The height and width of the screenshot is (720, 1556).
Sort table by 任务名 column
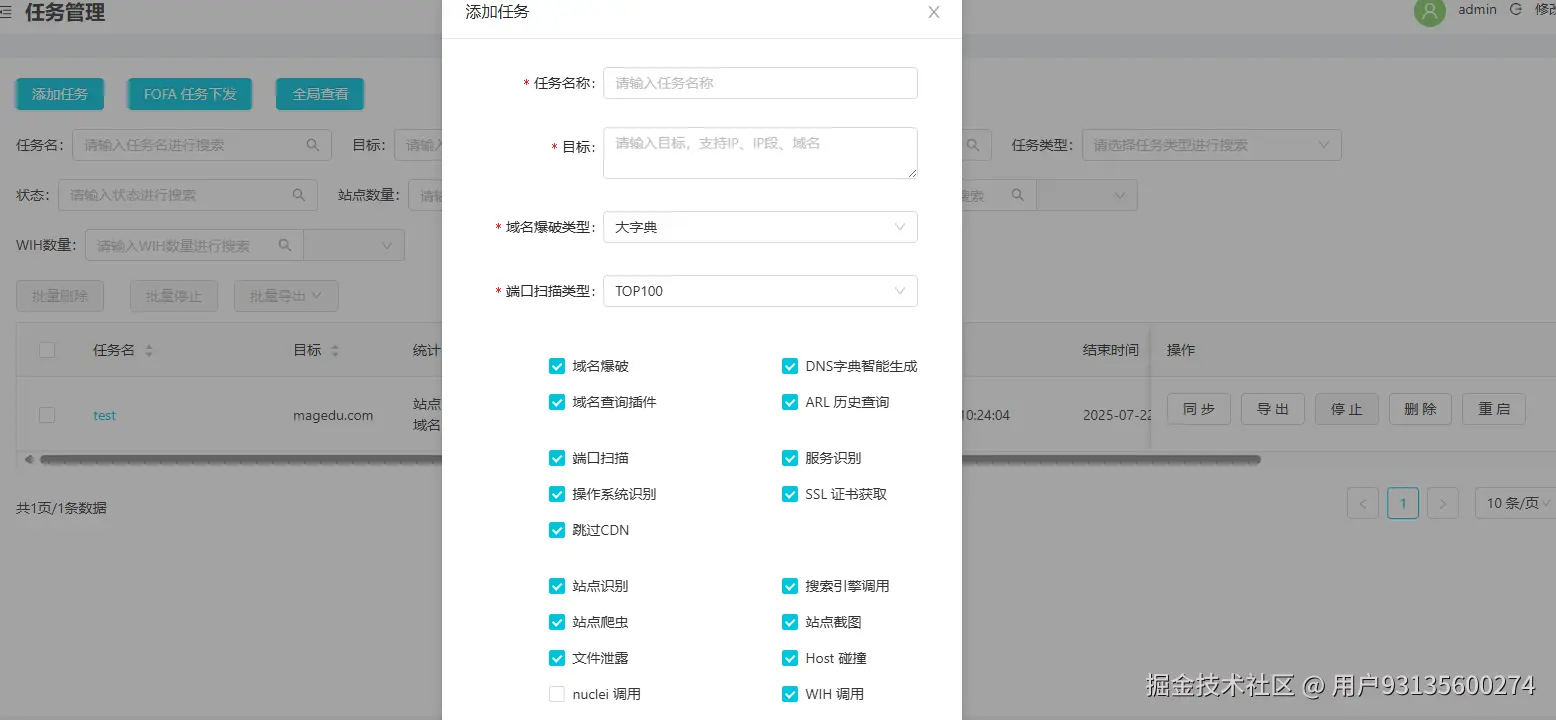149,351
